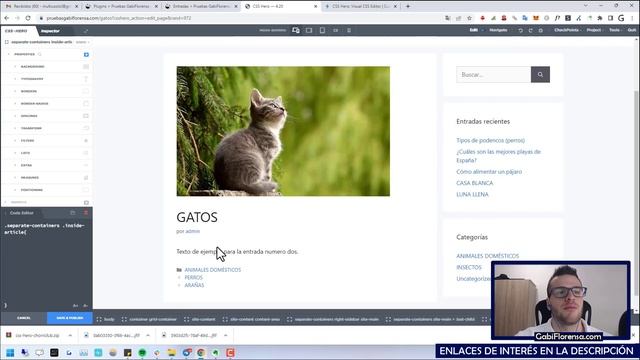Select the desktop preview device icon
This screenshot has height=360, width=640.
(x=296, y=30)
